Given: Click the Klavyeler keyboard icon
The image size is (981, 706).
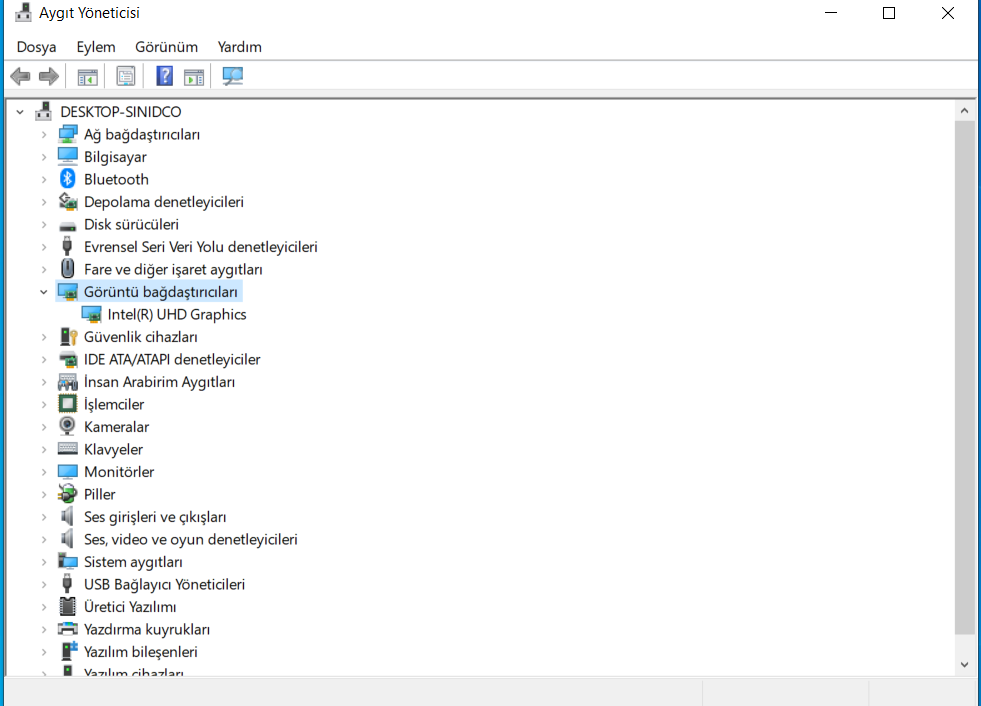Looking at the screenshot, I should (x=68, y=449).
